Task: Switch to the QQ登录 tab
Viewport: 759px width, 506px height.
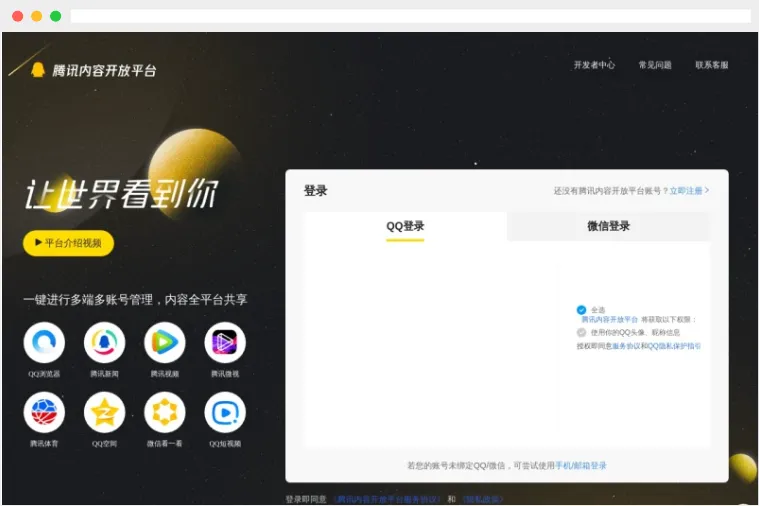Action: pos(406,227)
